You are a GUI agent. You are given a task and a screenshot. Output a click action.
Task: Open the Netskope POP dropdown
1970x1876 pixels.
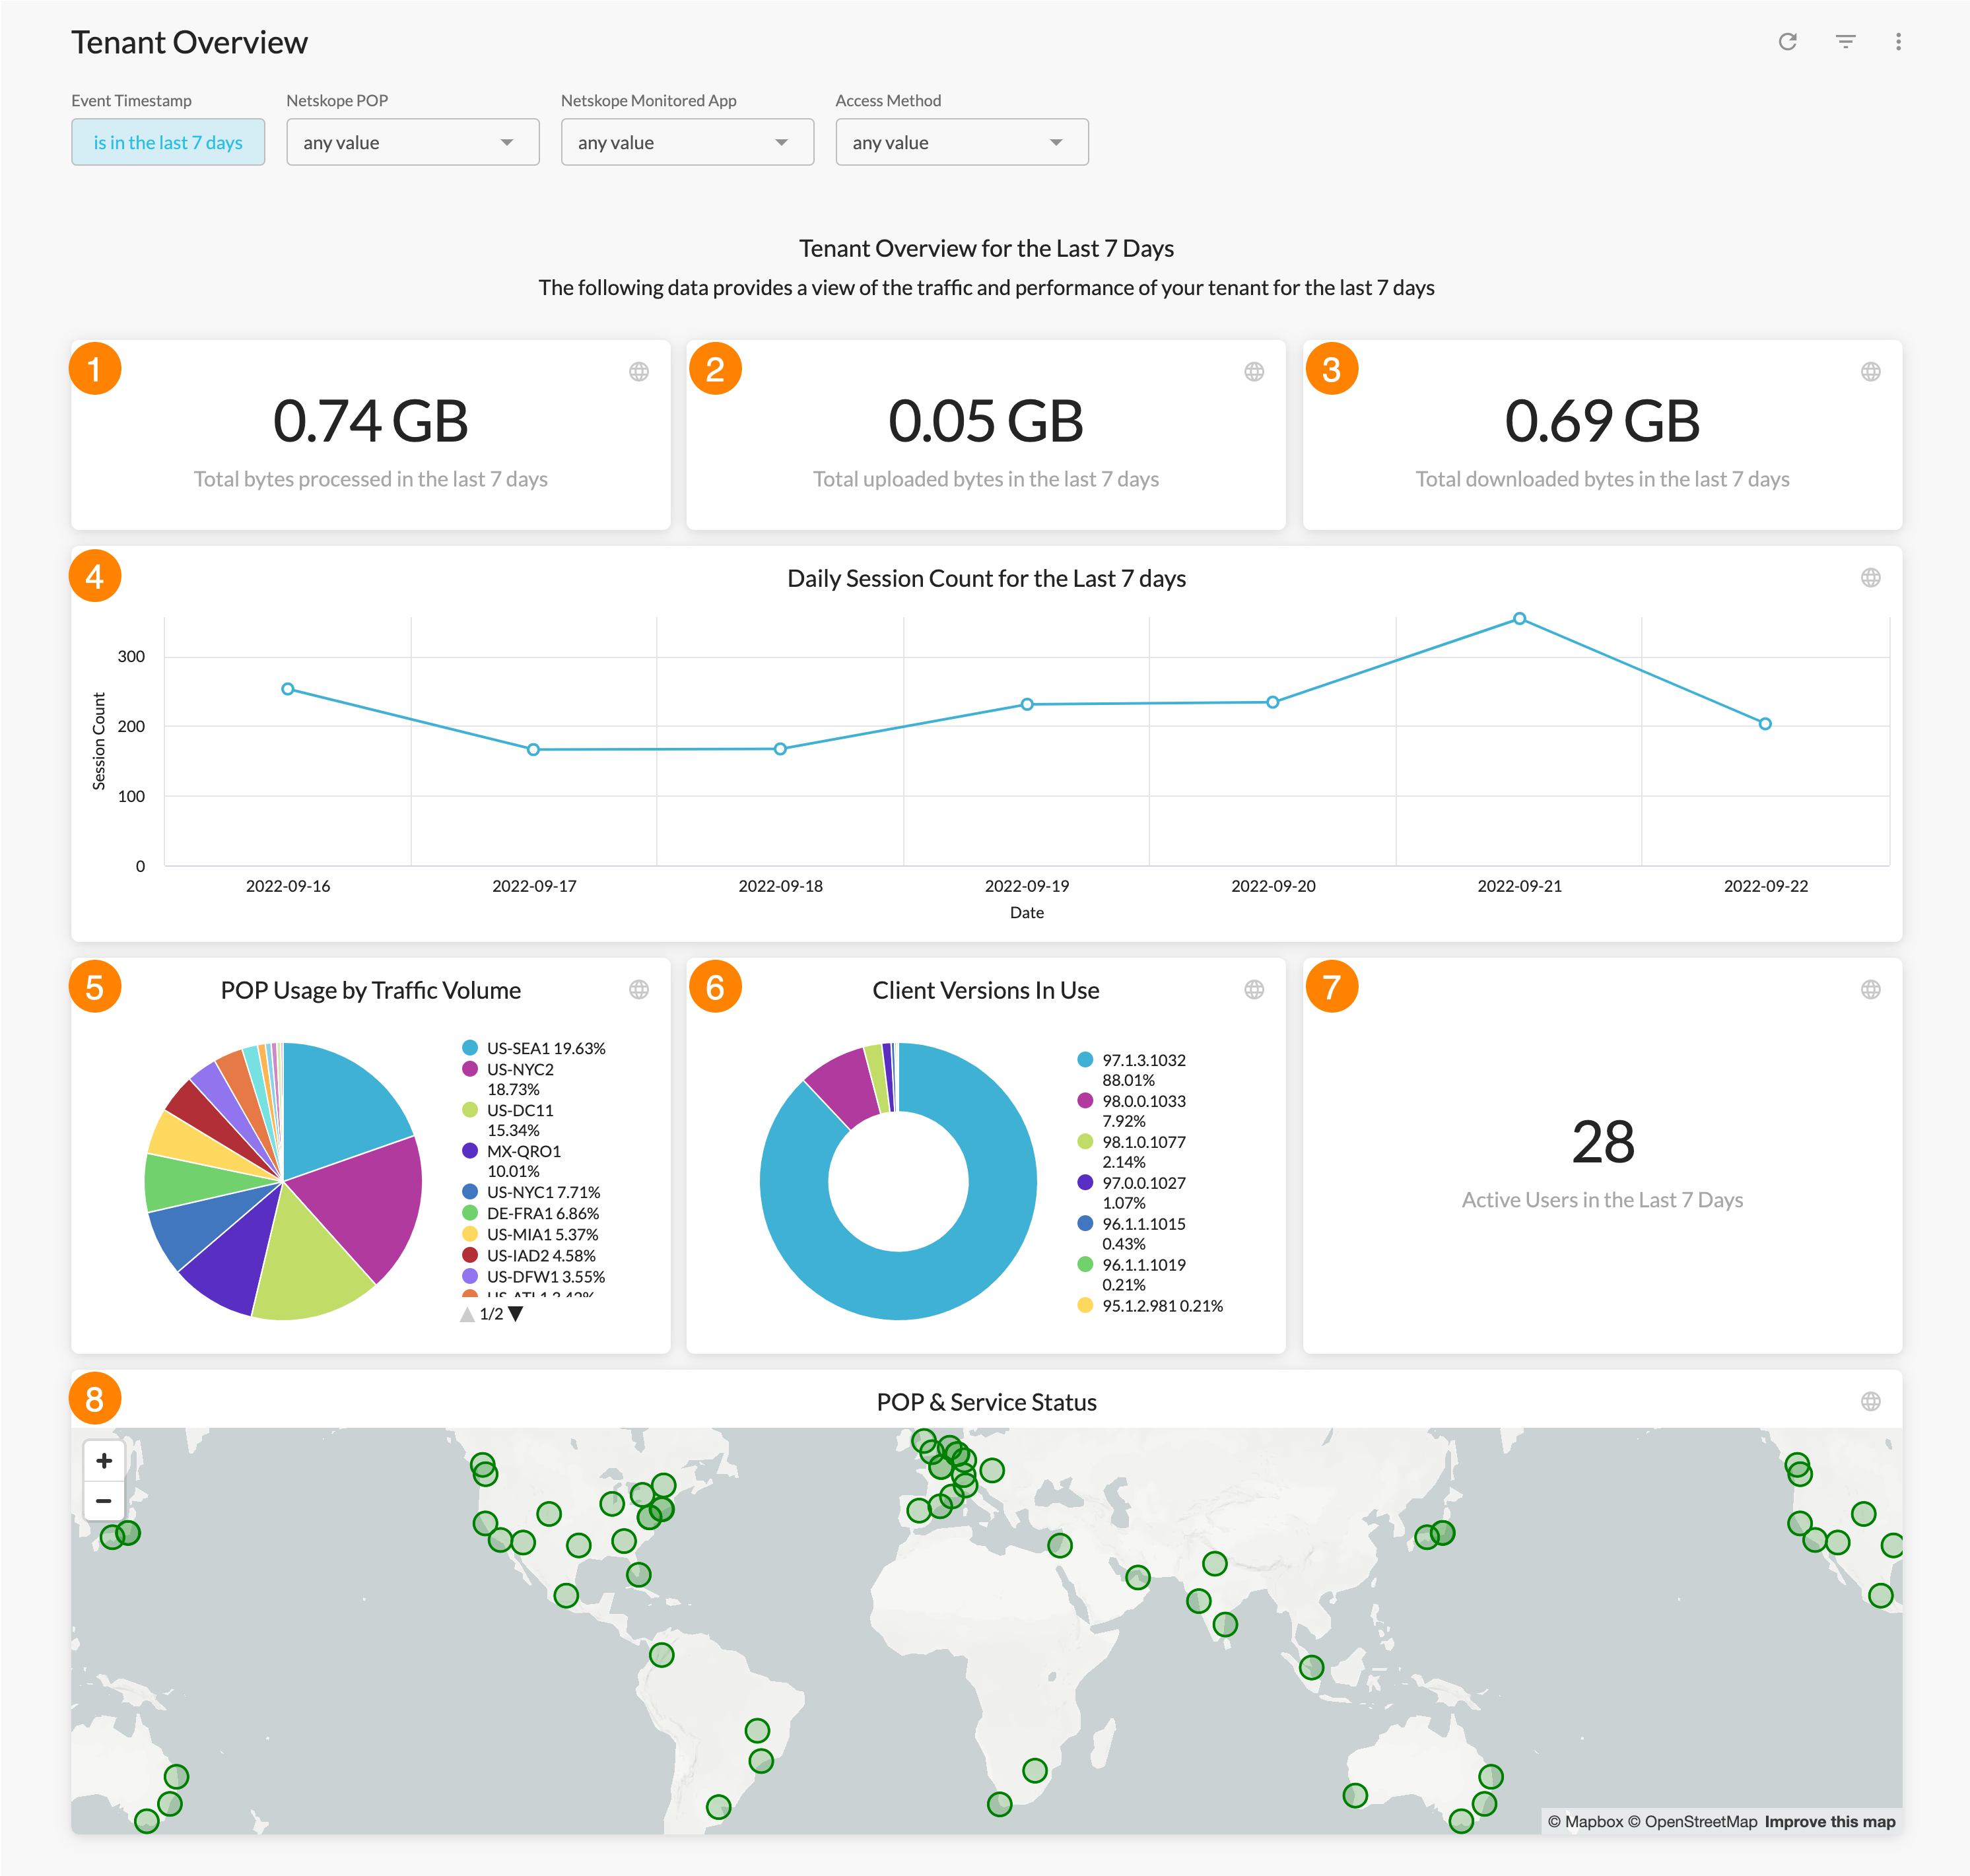(x=412, y=143)
